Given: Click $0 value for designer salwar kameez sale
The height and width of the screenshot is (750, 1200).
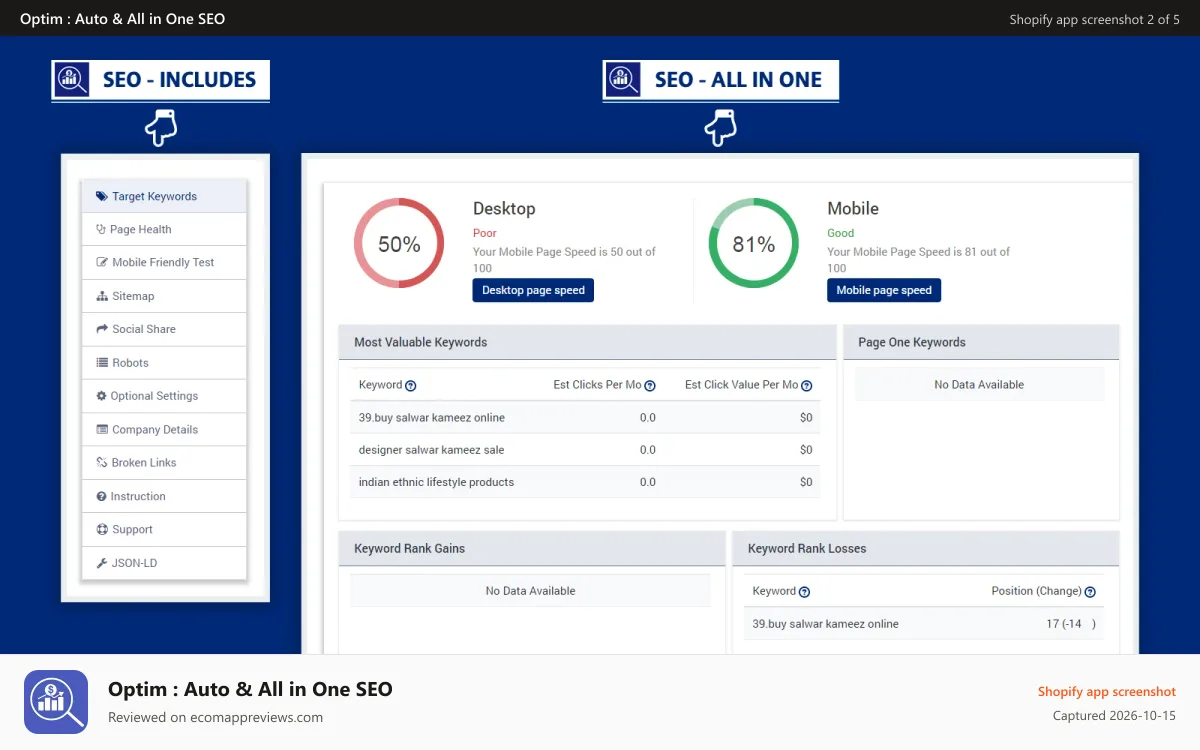Looking at the screenshot, I should 806,450.
